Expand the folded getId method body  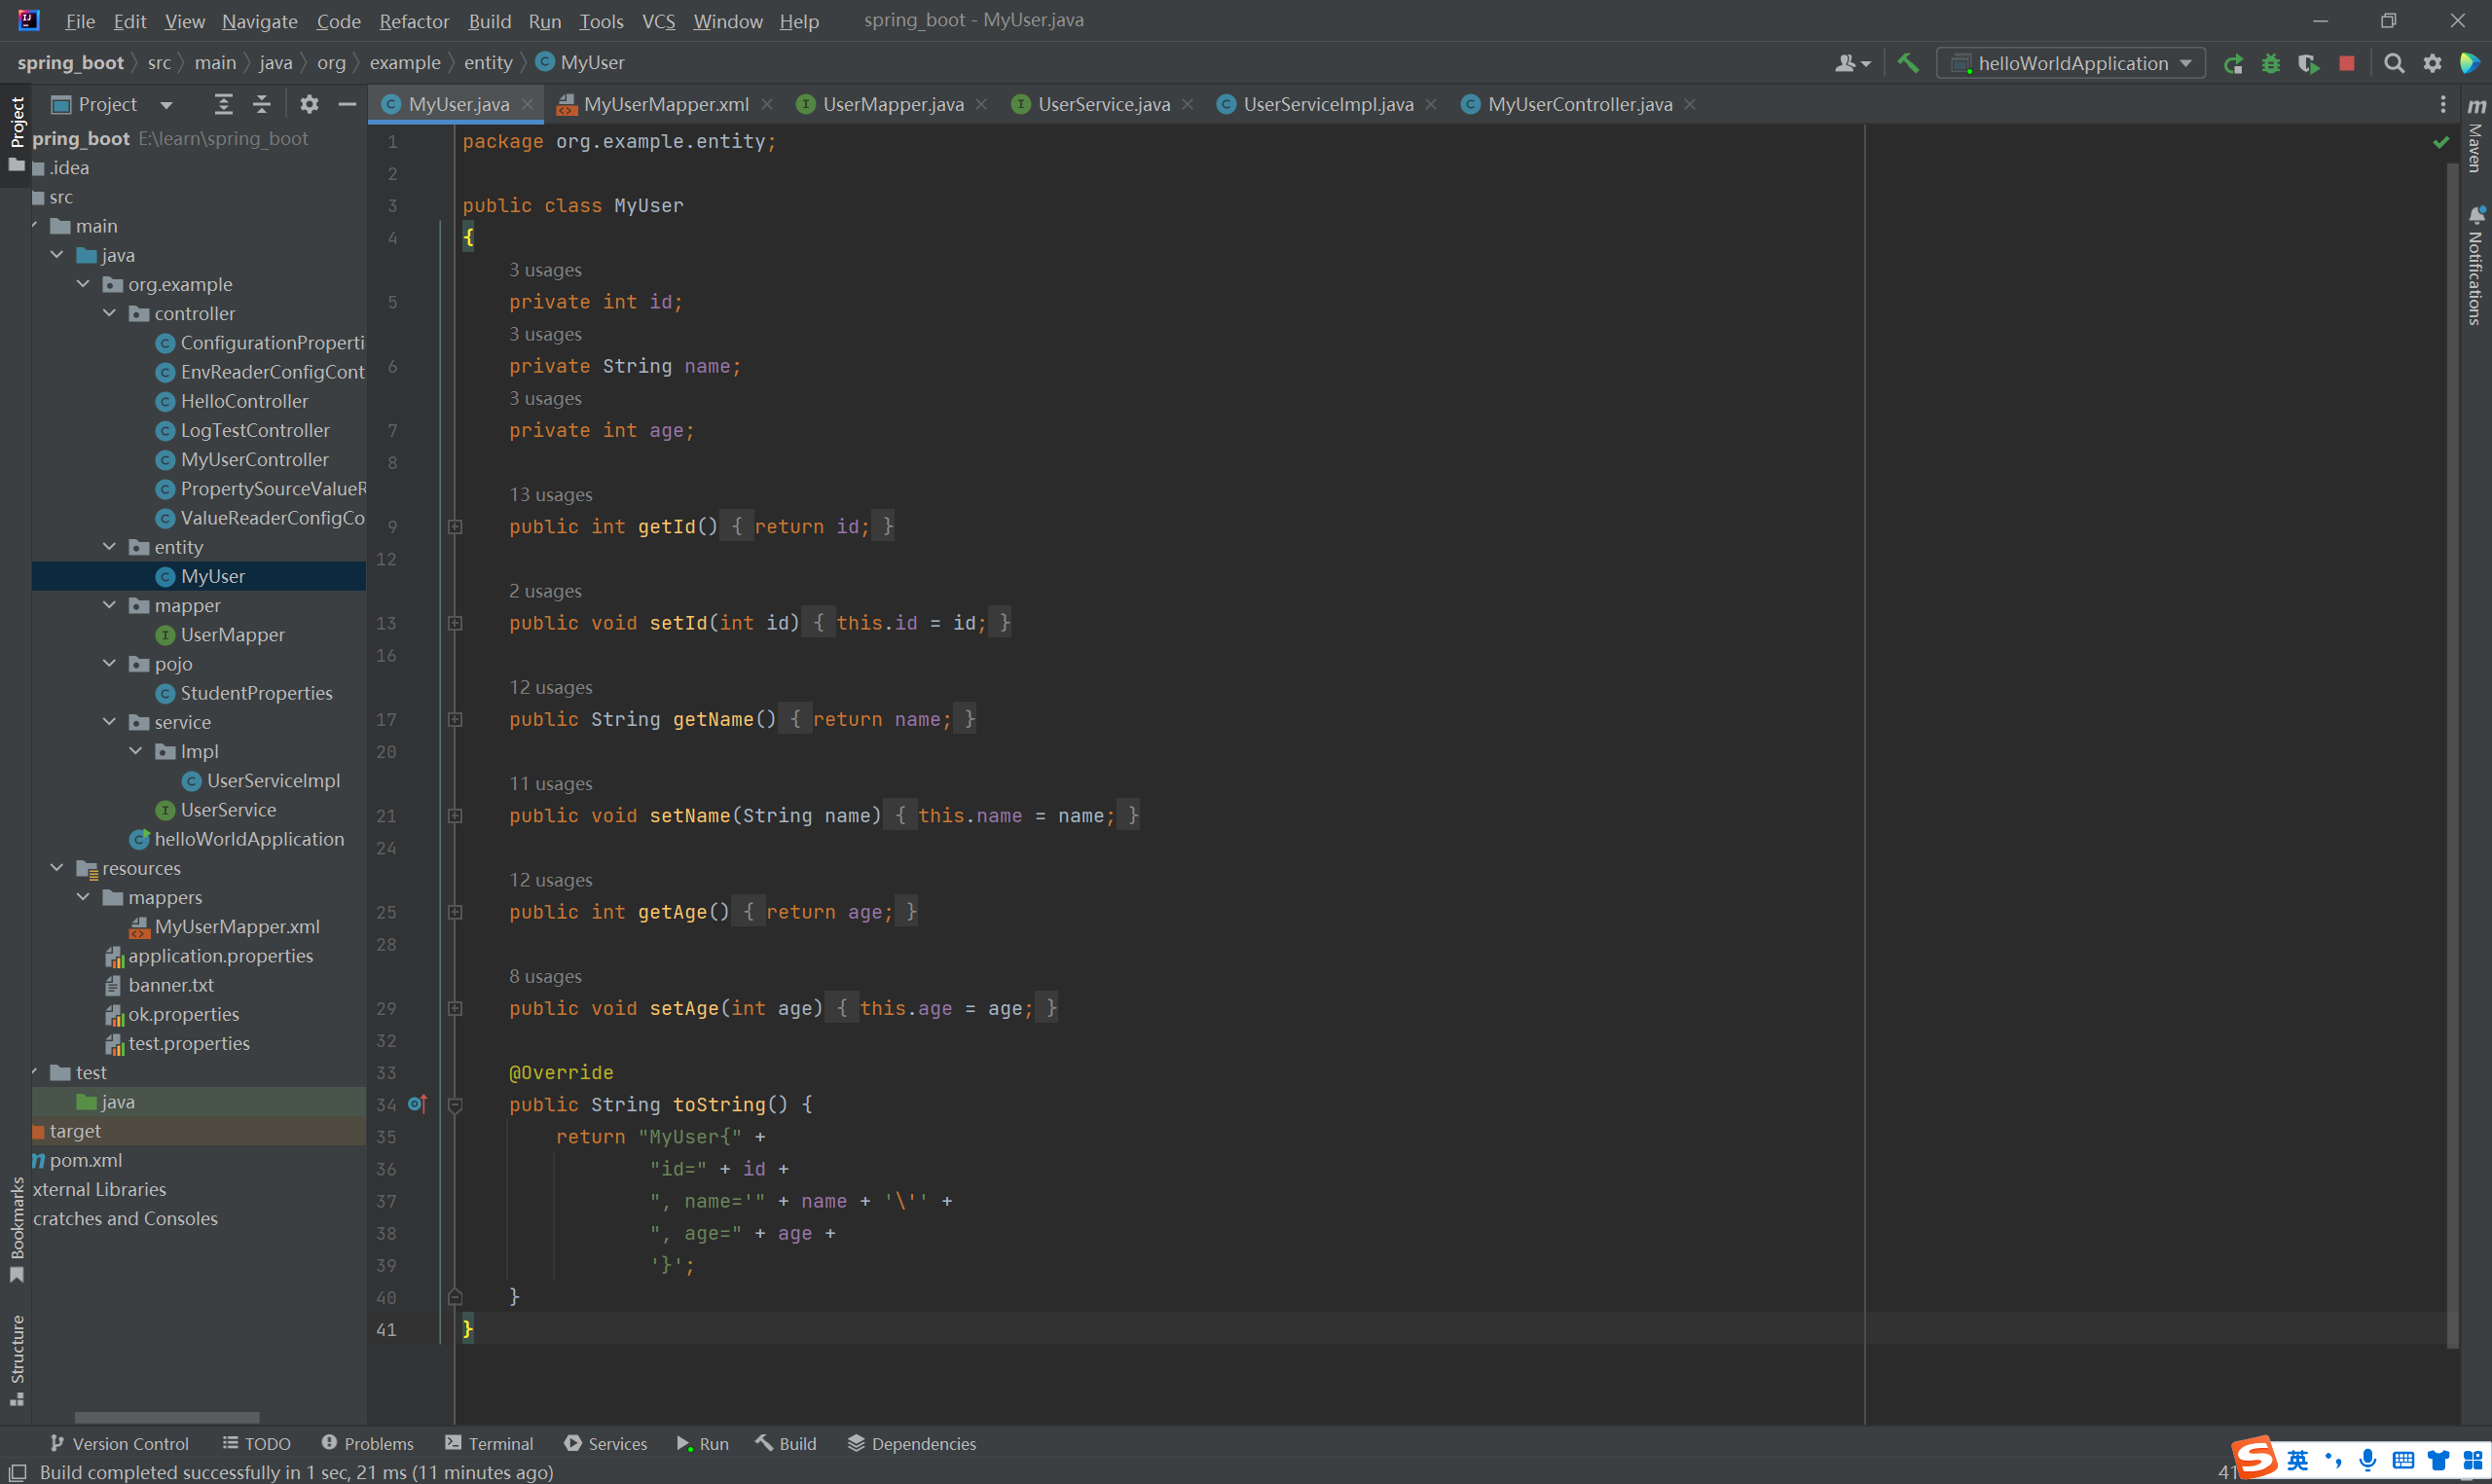[455, 527]
